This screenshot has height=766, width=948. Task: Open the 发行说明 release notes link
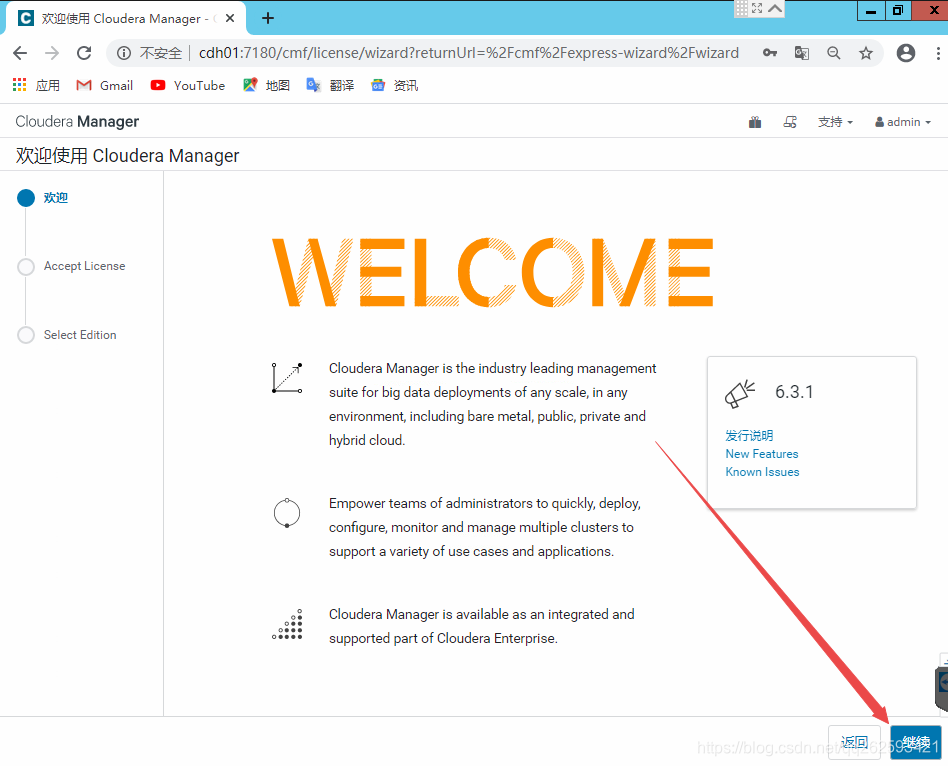coord(749,435)
